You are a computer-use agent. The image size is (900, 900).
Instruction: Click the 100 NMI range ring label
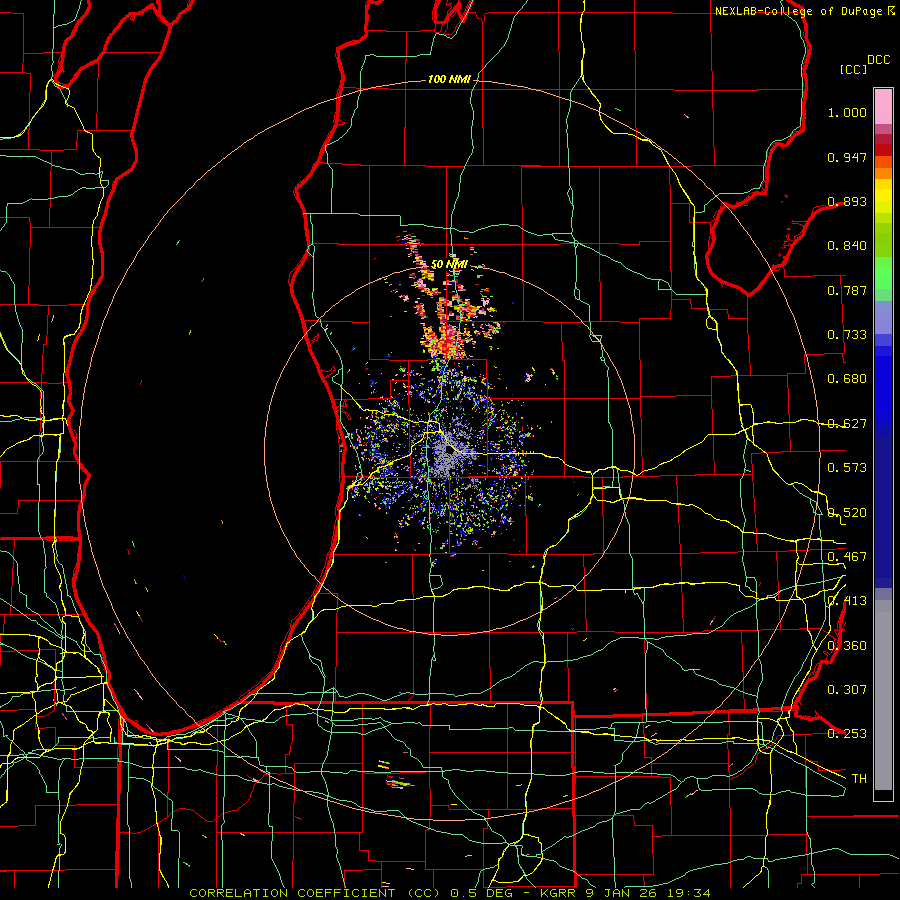coord(449,79)
